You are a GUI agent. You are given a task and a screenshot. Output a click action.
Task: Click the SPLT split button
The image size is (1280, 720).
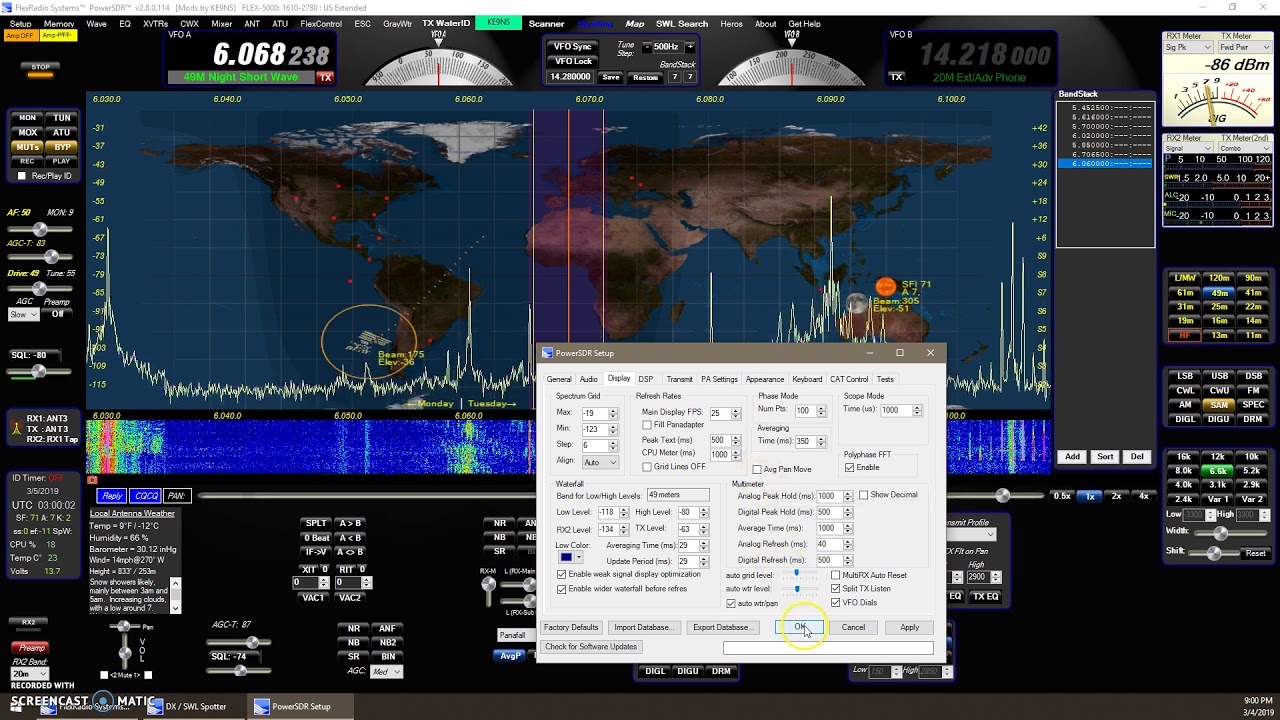[x=316, y=523]
